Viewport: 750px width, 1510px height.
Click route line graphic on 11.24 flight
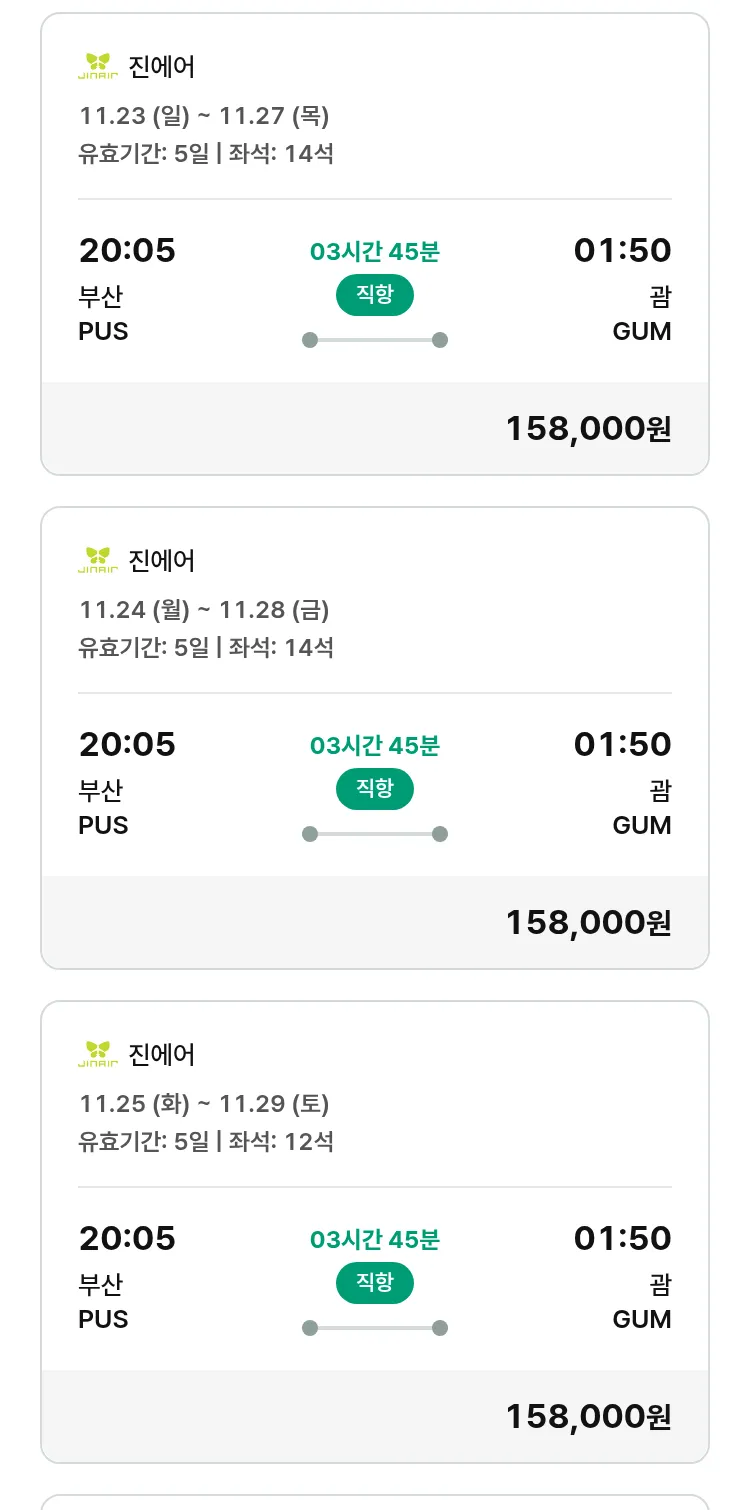tap(374, 834)
